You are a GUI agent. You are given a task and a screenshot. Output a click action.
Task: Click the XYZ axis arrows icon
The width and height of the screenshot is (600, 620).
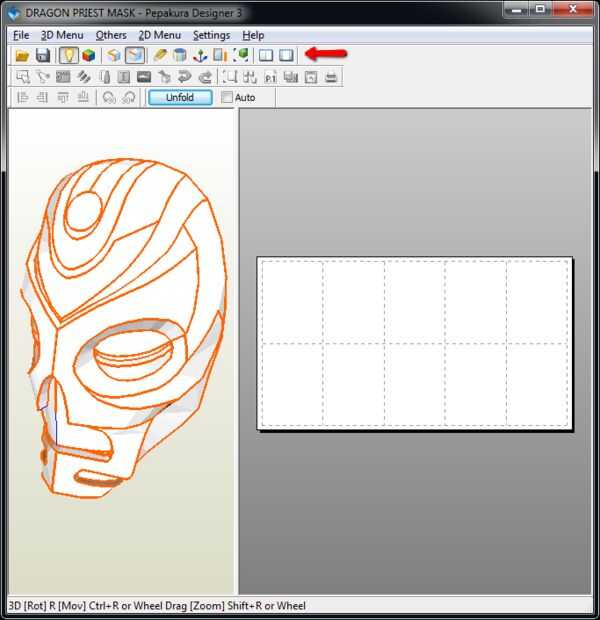[x=200, y=55]
